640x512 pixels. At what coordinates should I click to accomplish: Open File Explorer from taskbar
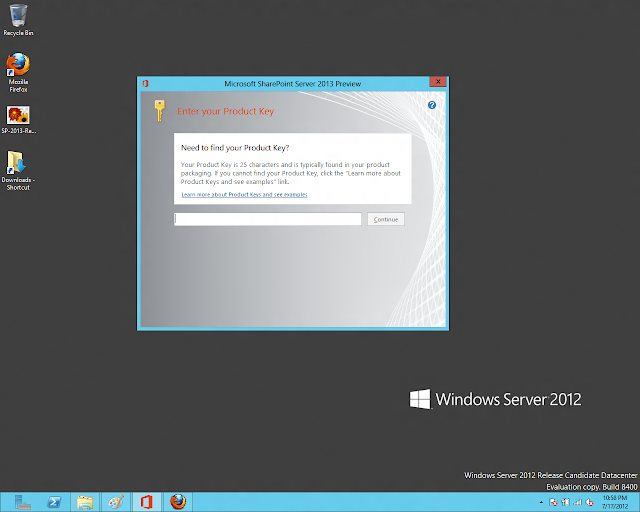(x=85, y=502)
